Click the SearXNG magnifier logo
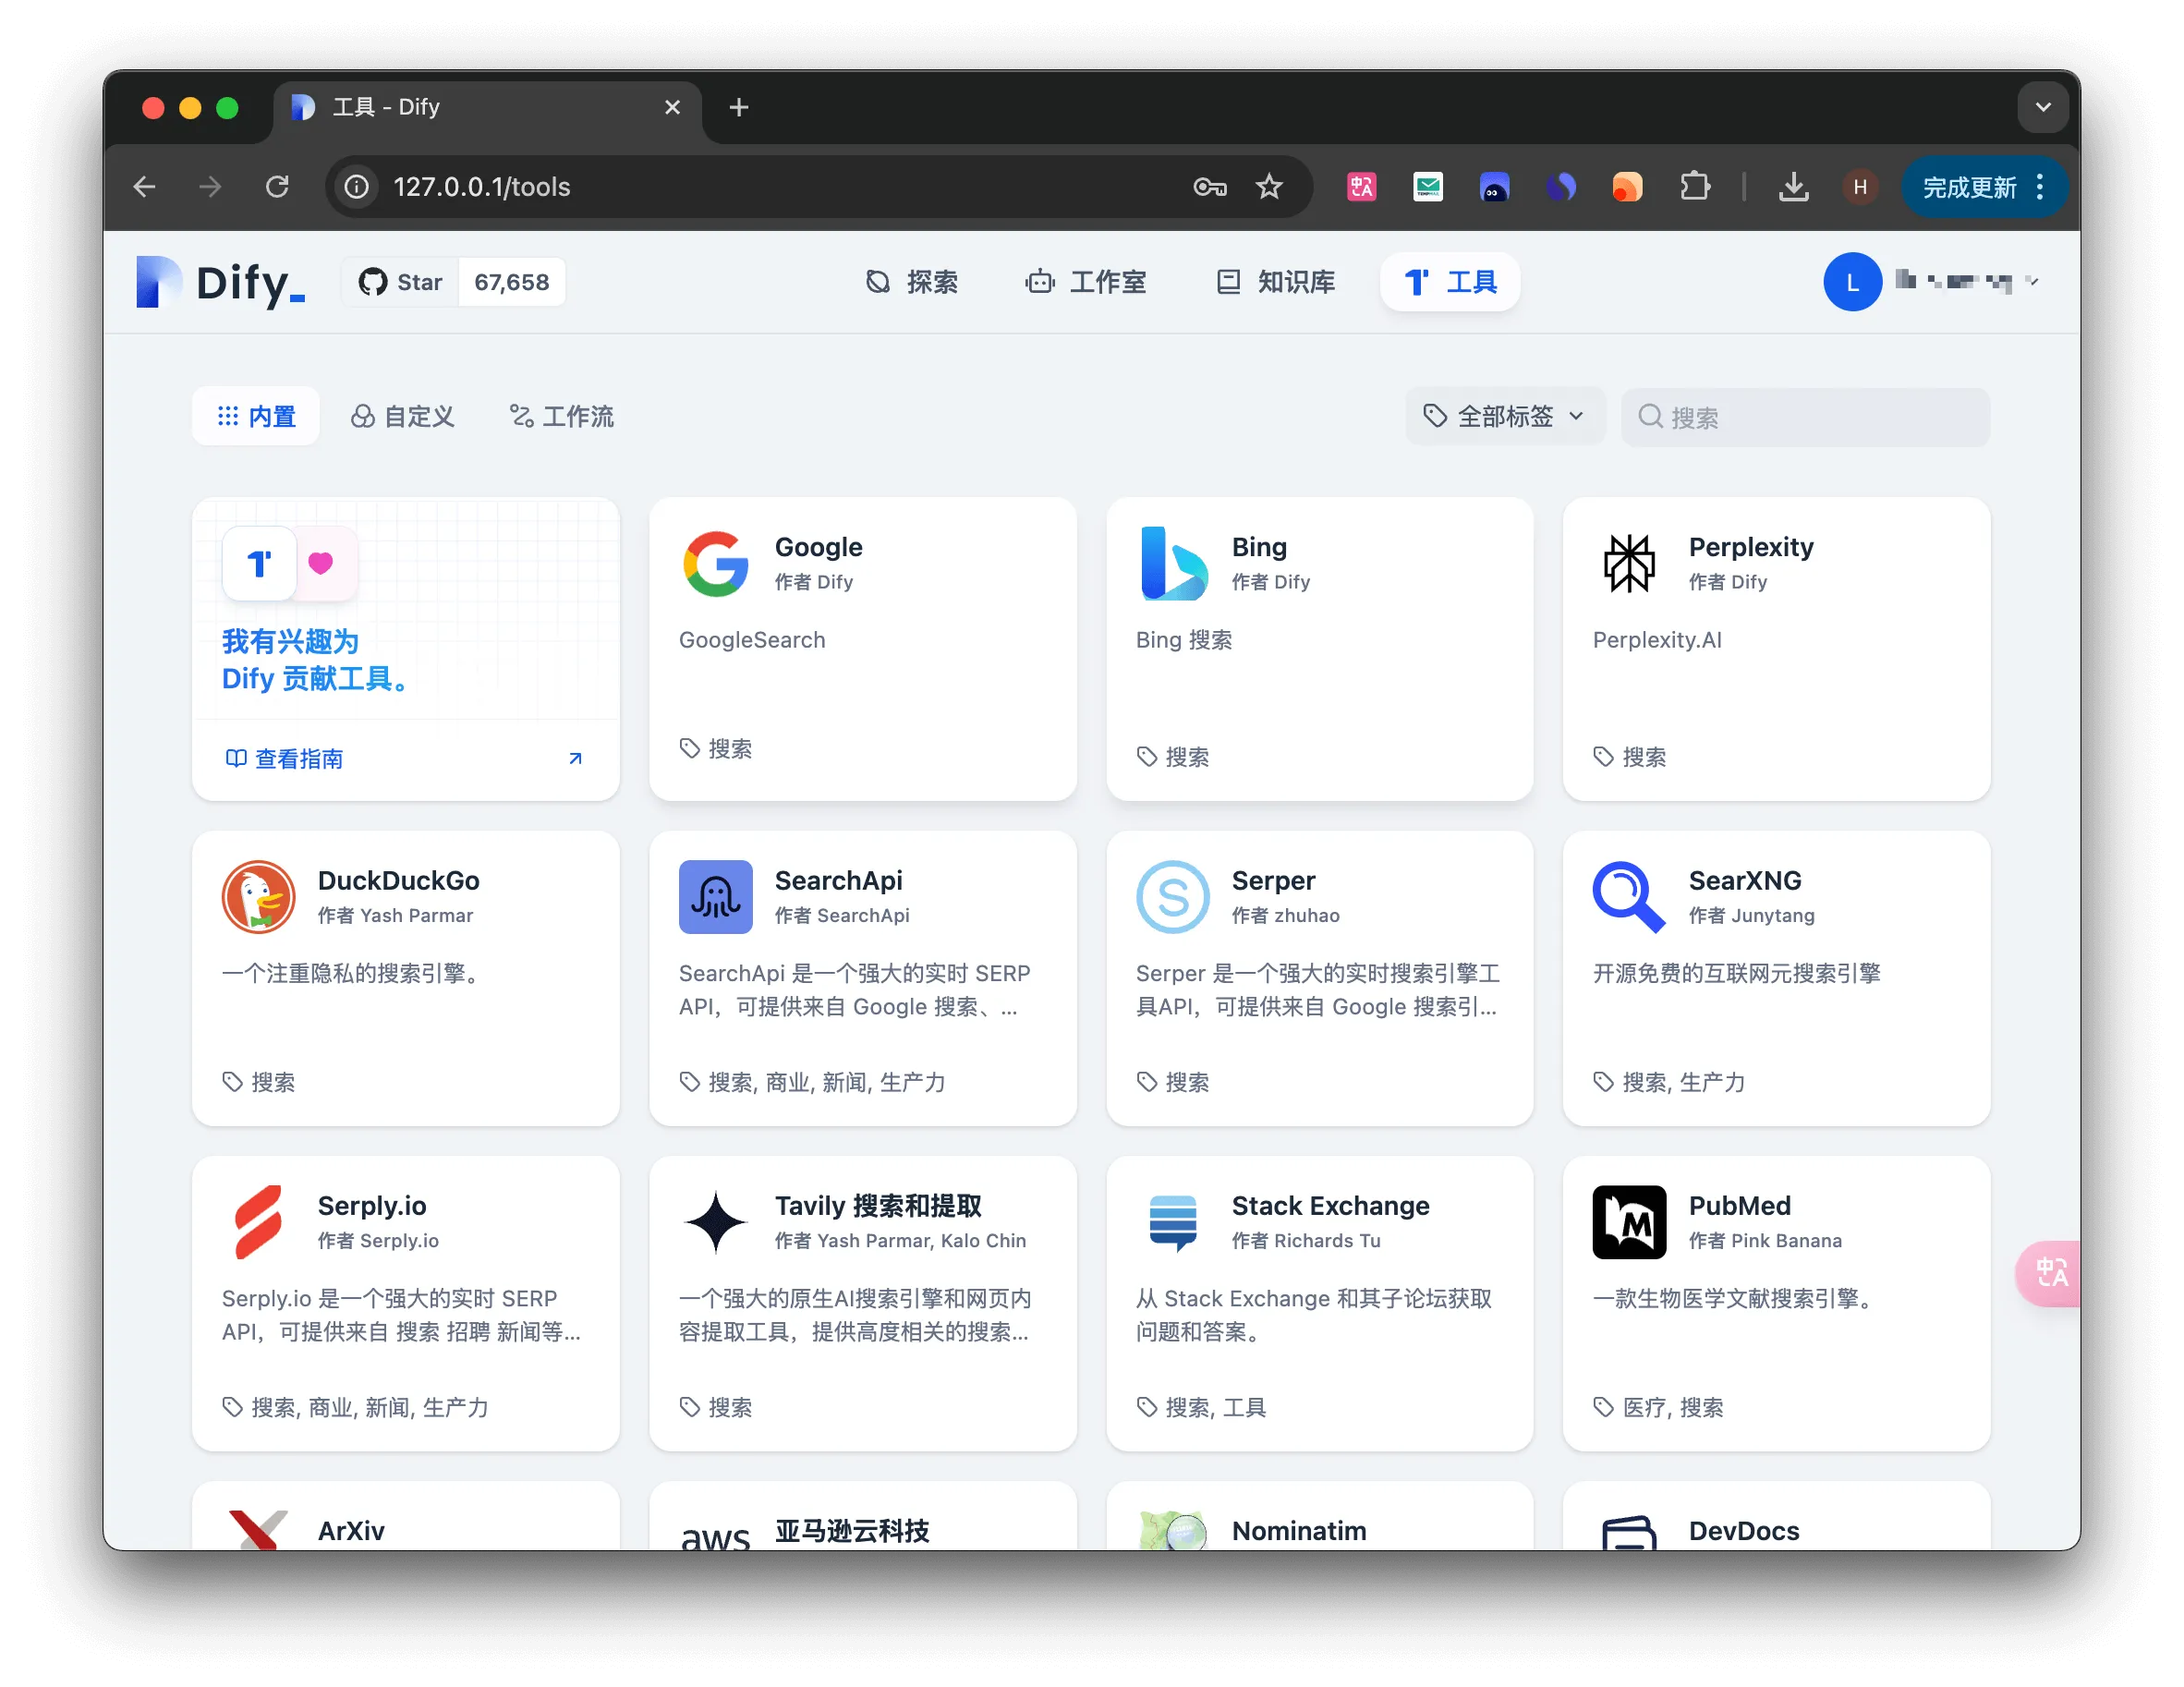The image size is (2184, 1687). (x=1629, y=897)
